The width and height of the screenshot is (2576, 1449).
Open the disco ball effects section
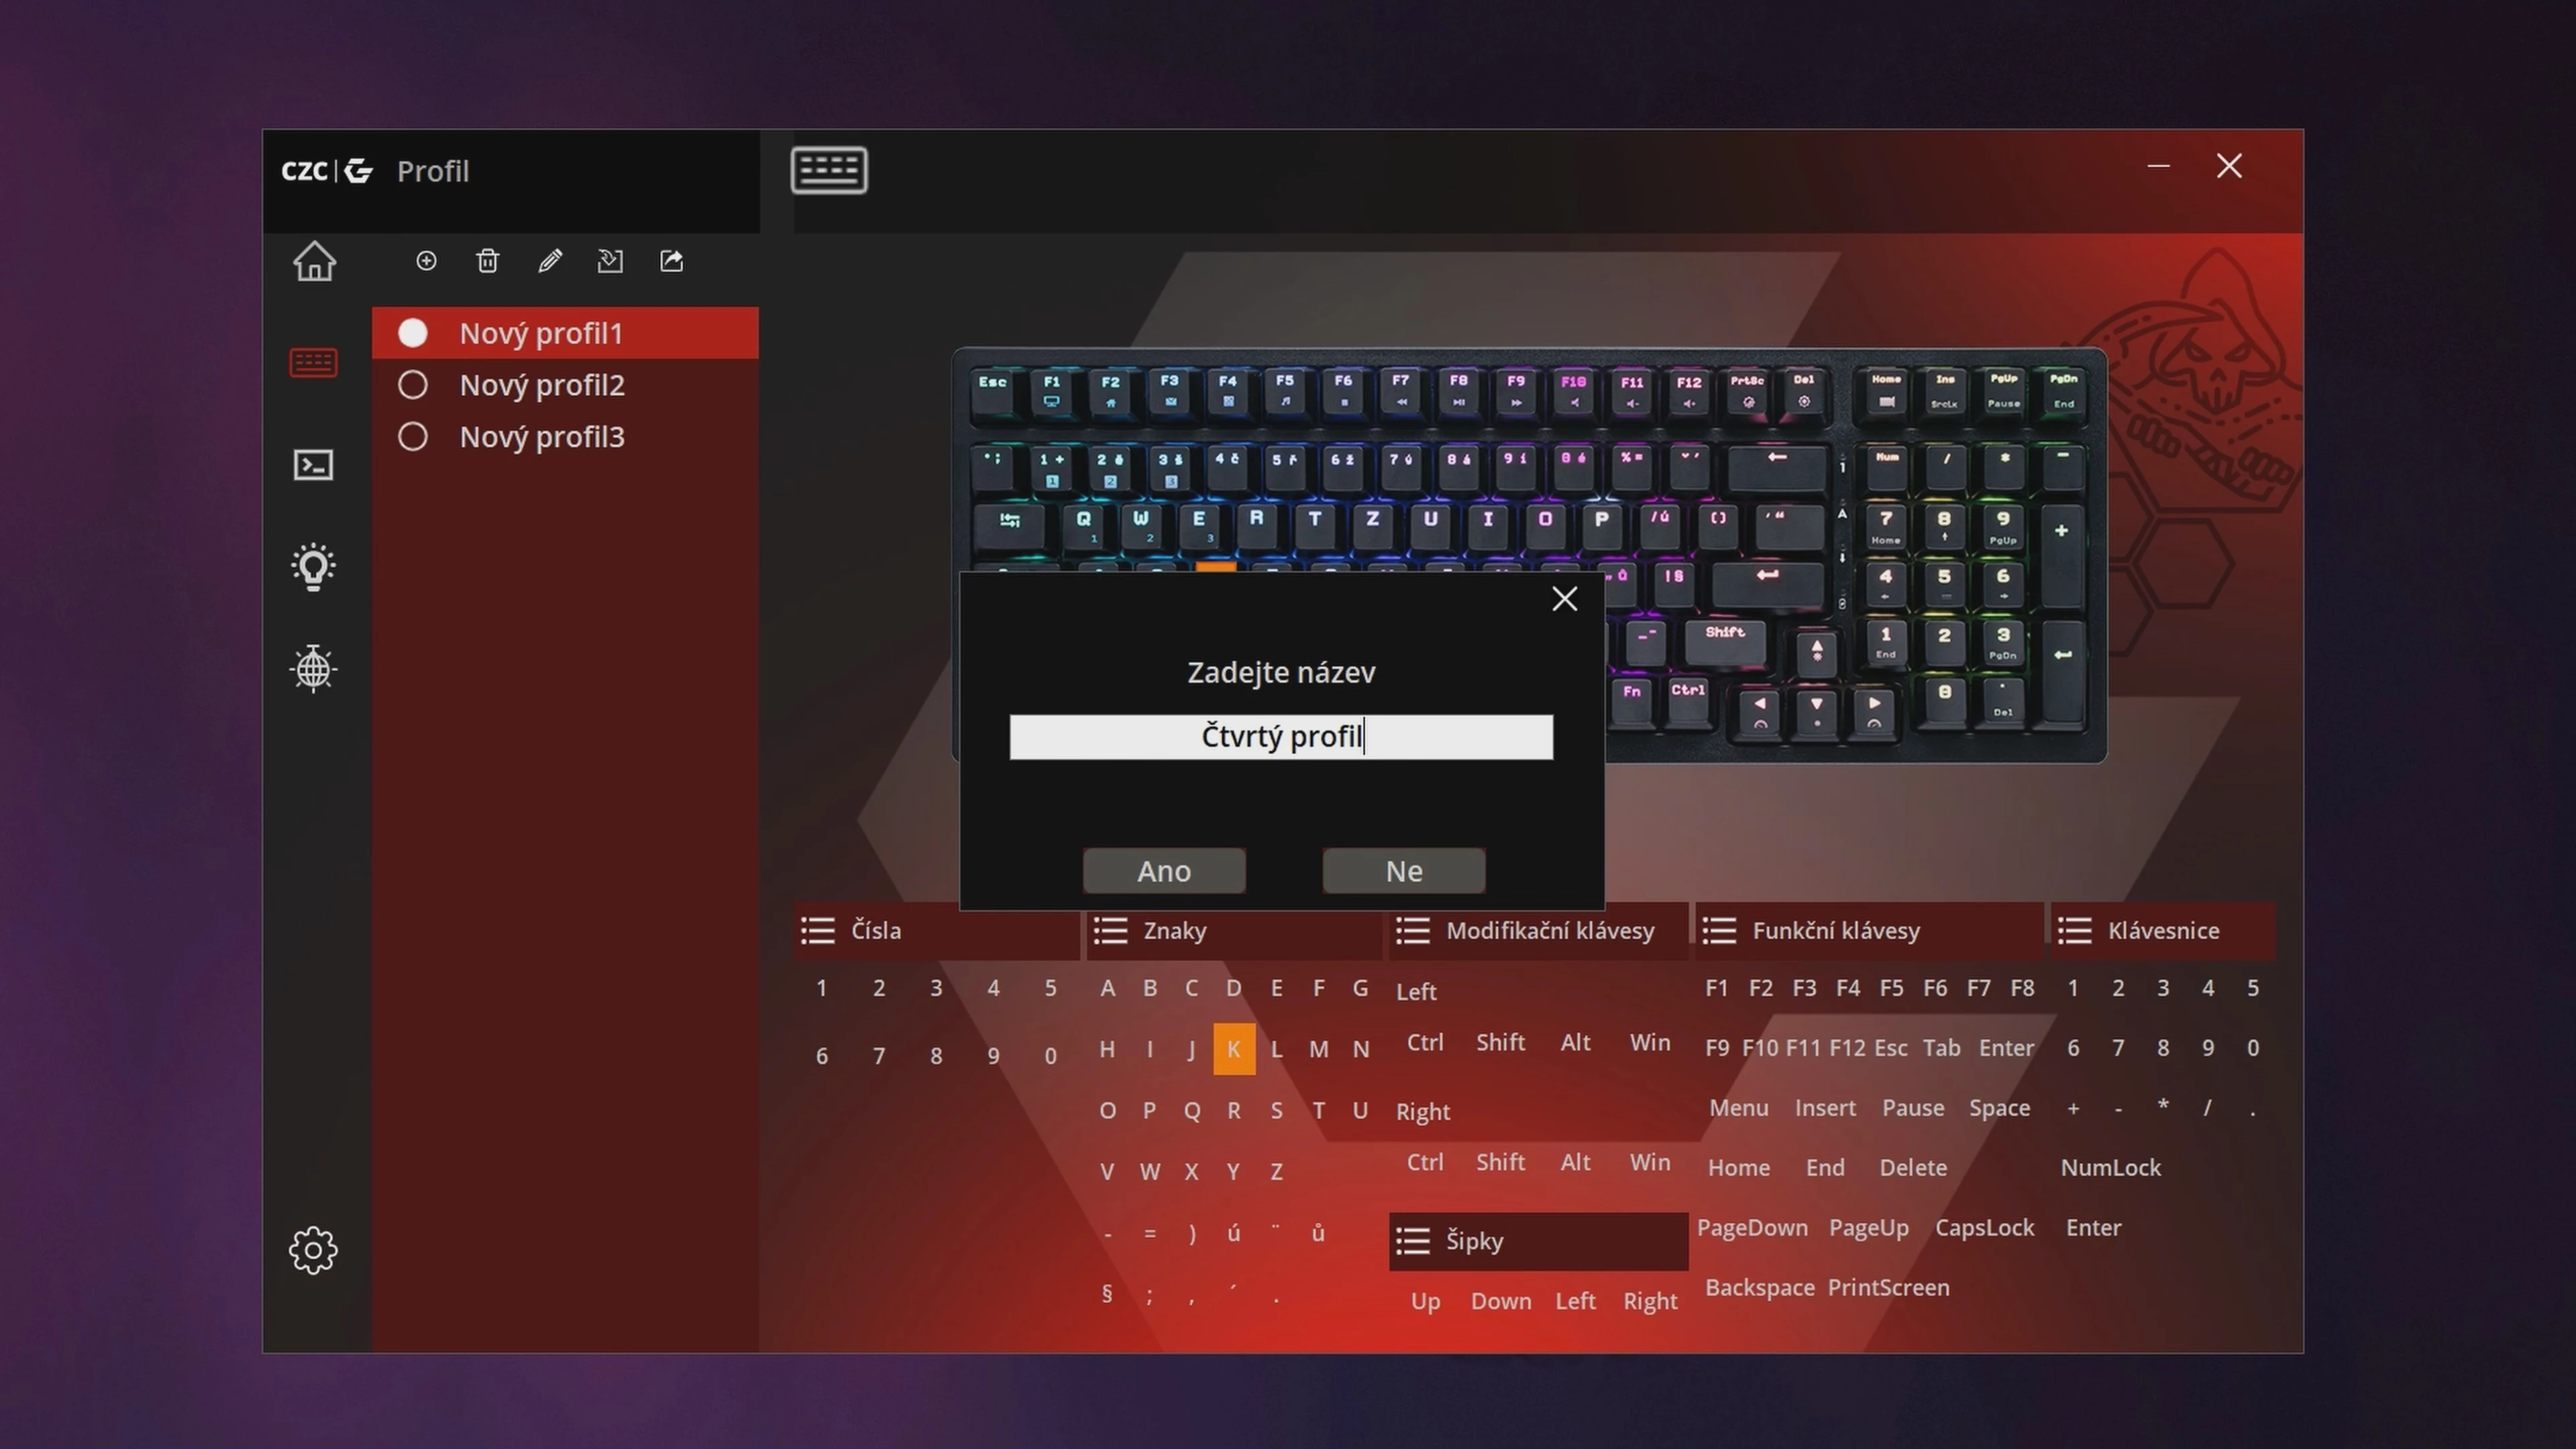point(313,668)
